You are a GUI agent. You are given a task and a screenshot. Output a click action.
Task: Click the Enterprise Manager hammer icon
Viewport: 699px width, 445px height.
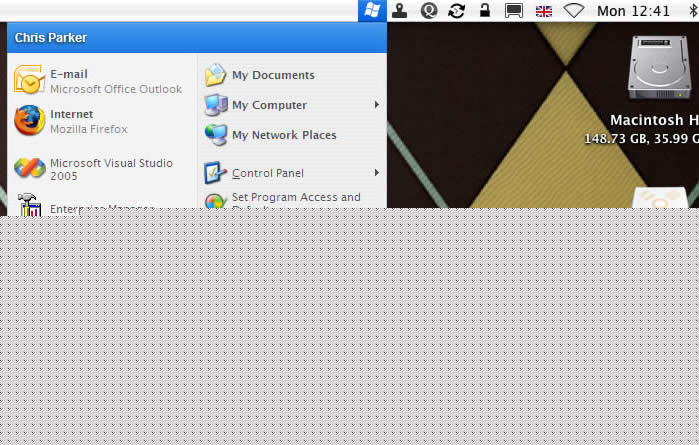pos(29,204)
